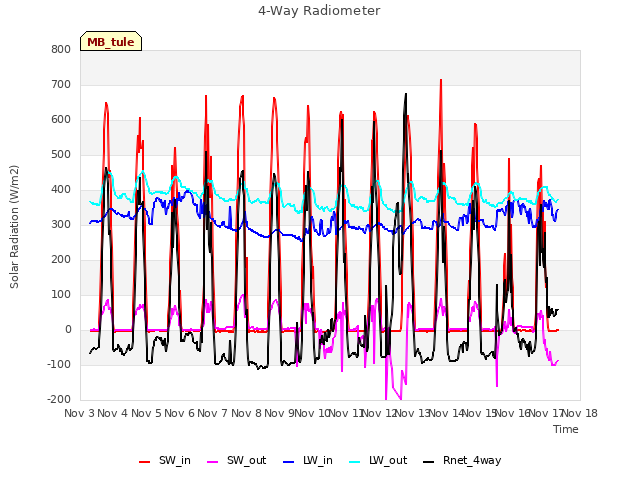Image resolution: width=640 pixels, height=480 pixels.
Task: Toggle the SW_out legend entry
Action: (237, 460)
